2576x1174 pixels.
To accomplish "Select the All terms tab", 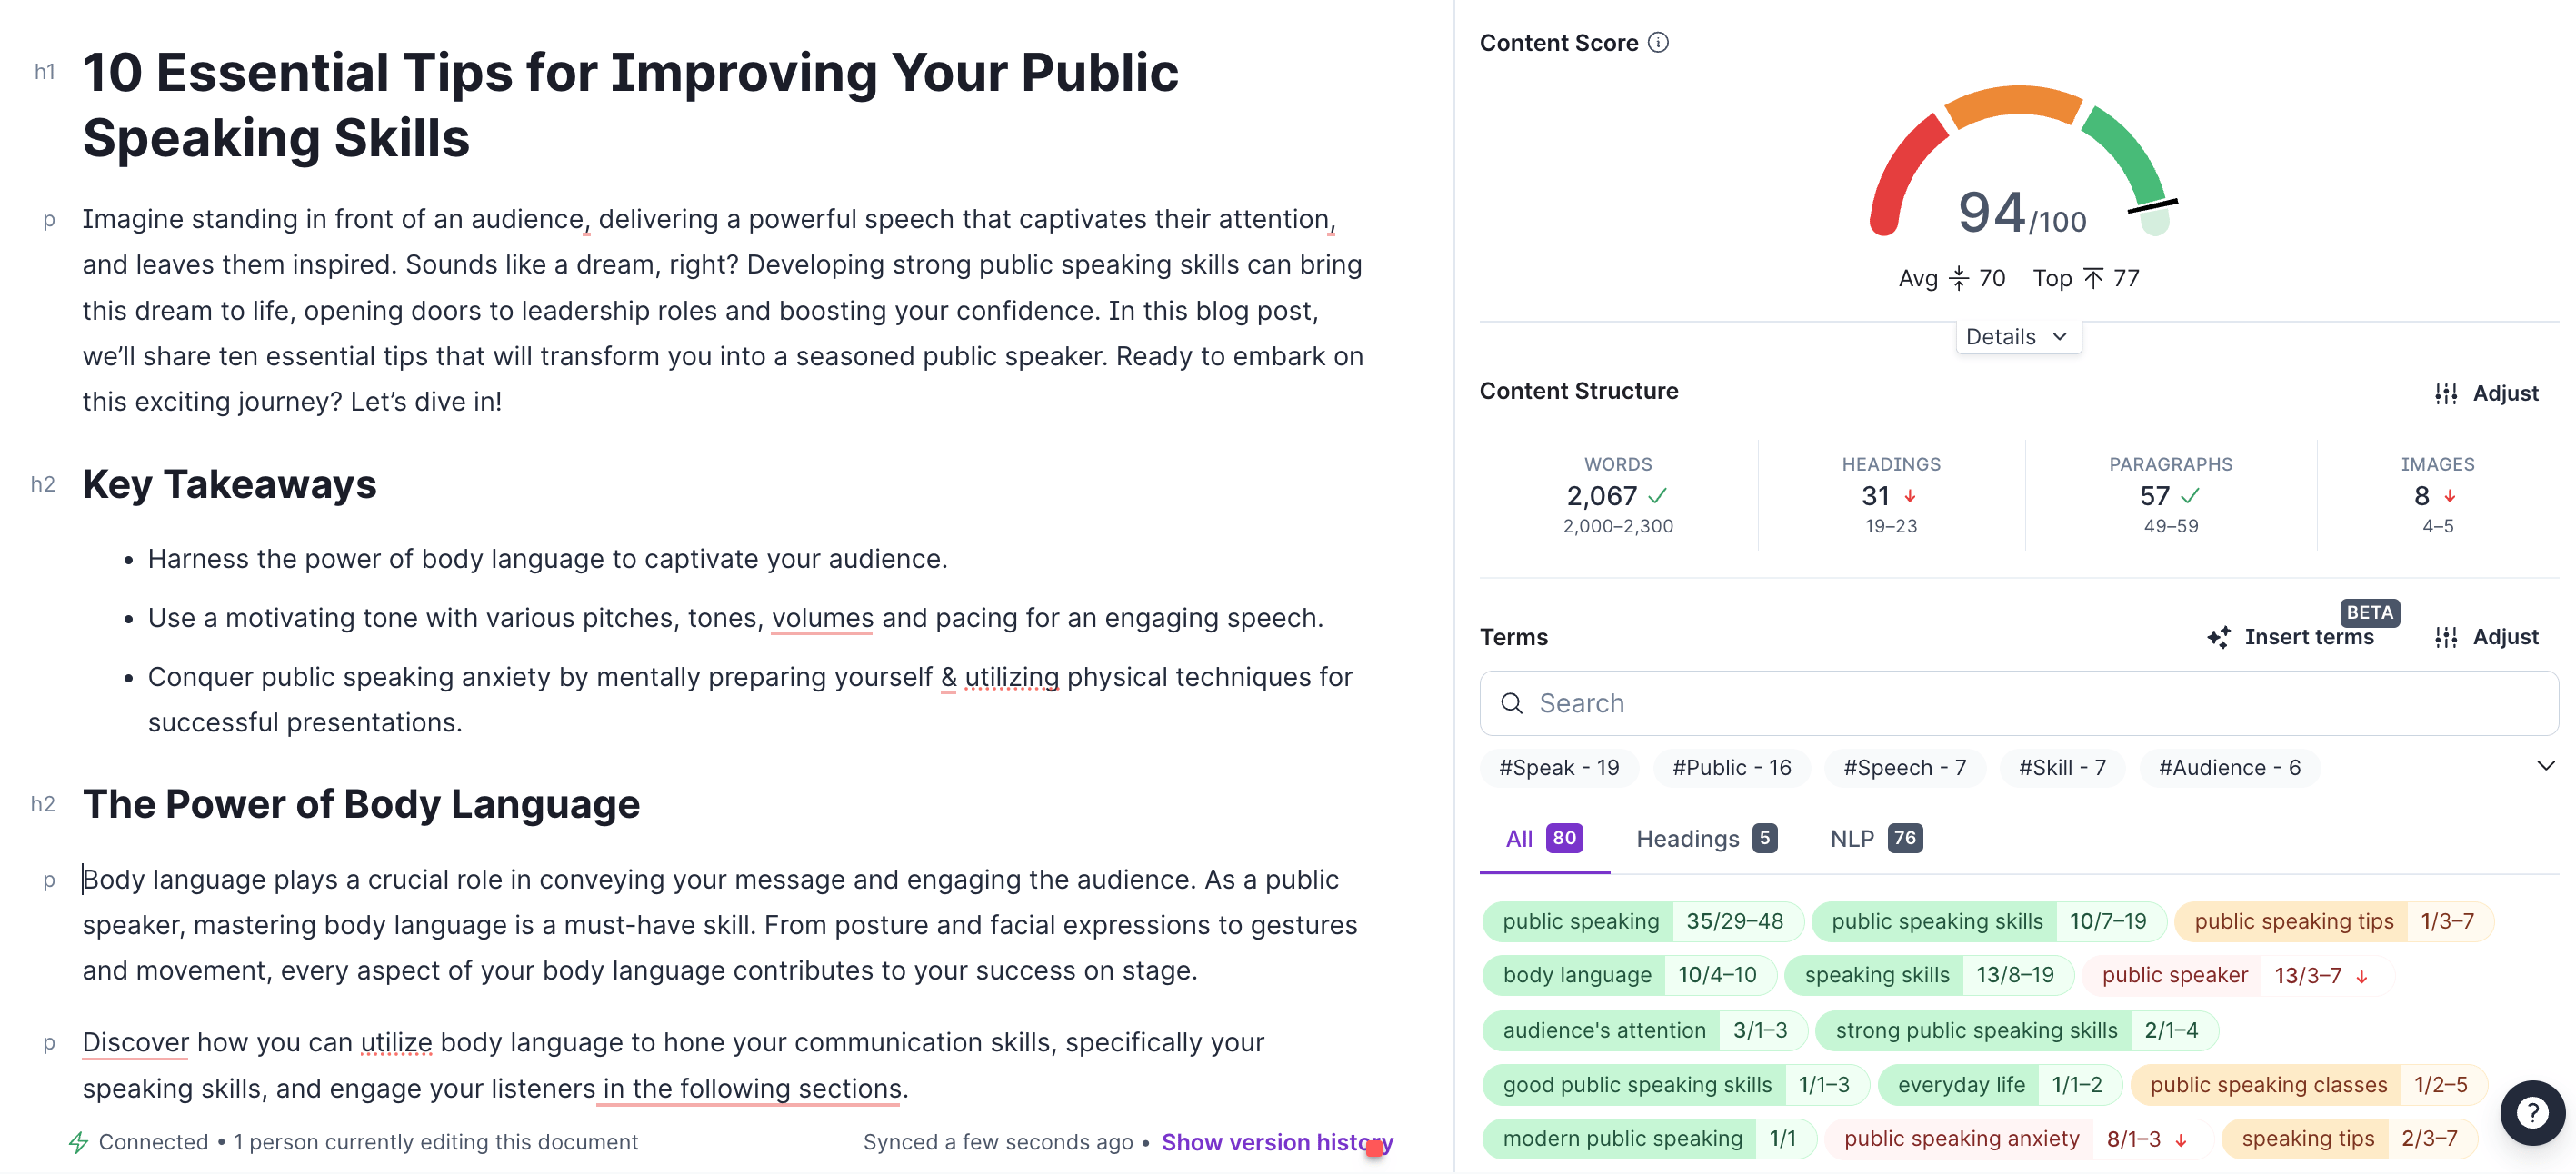I will coord(1543,838).
